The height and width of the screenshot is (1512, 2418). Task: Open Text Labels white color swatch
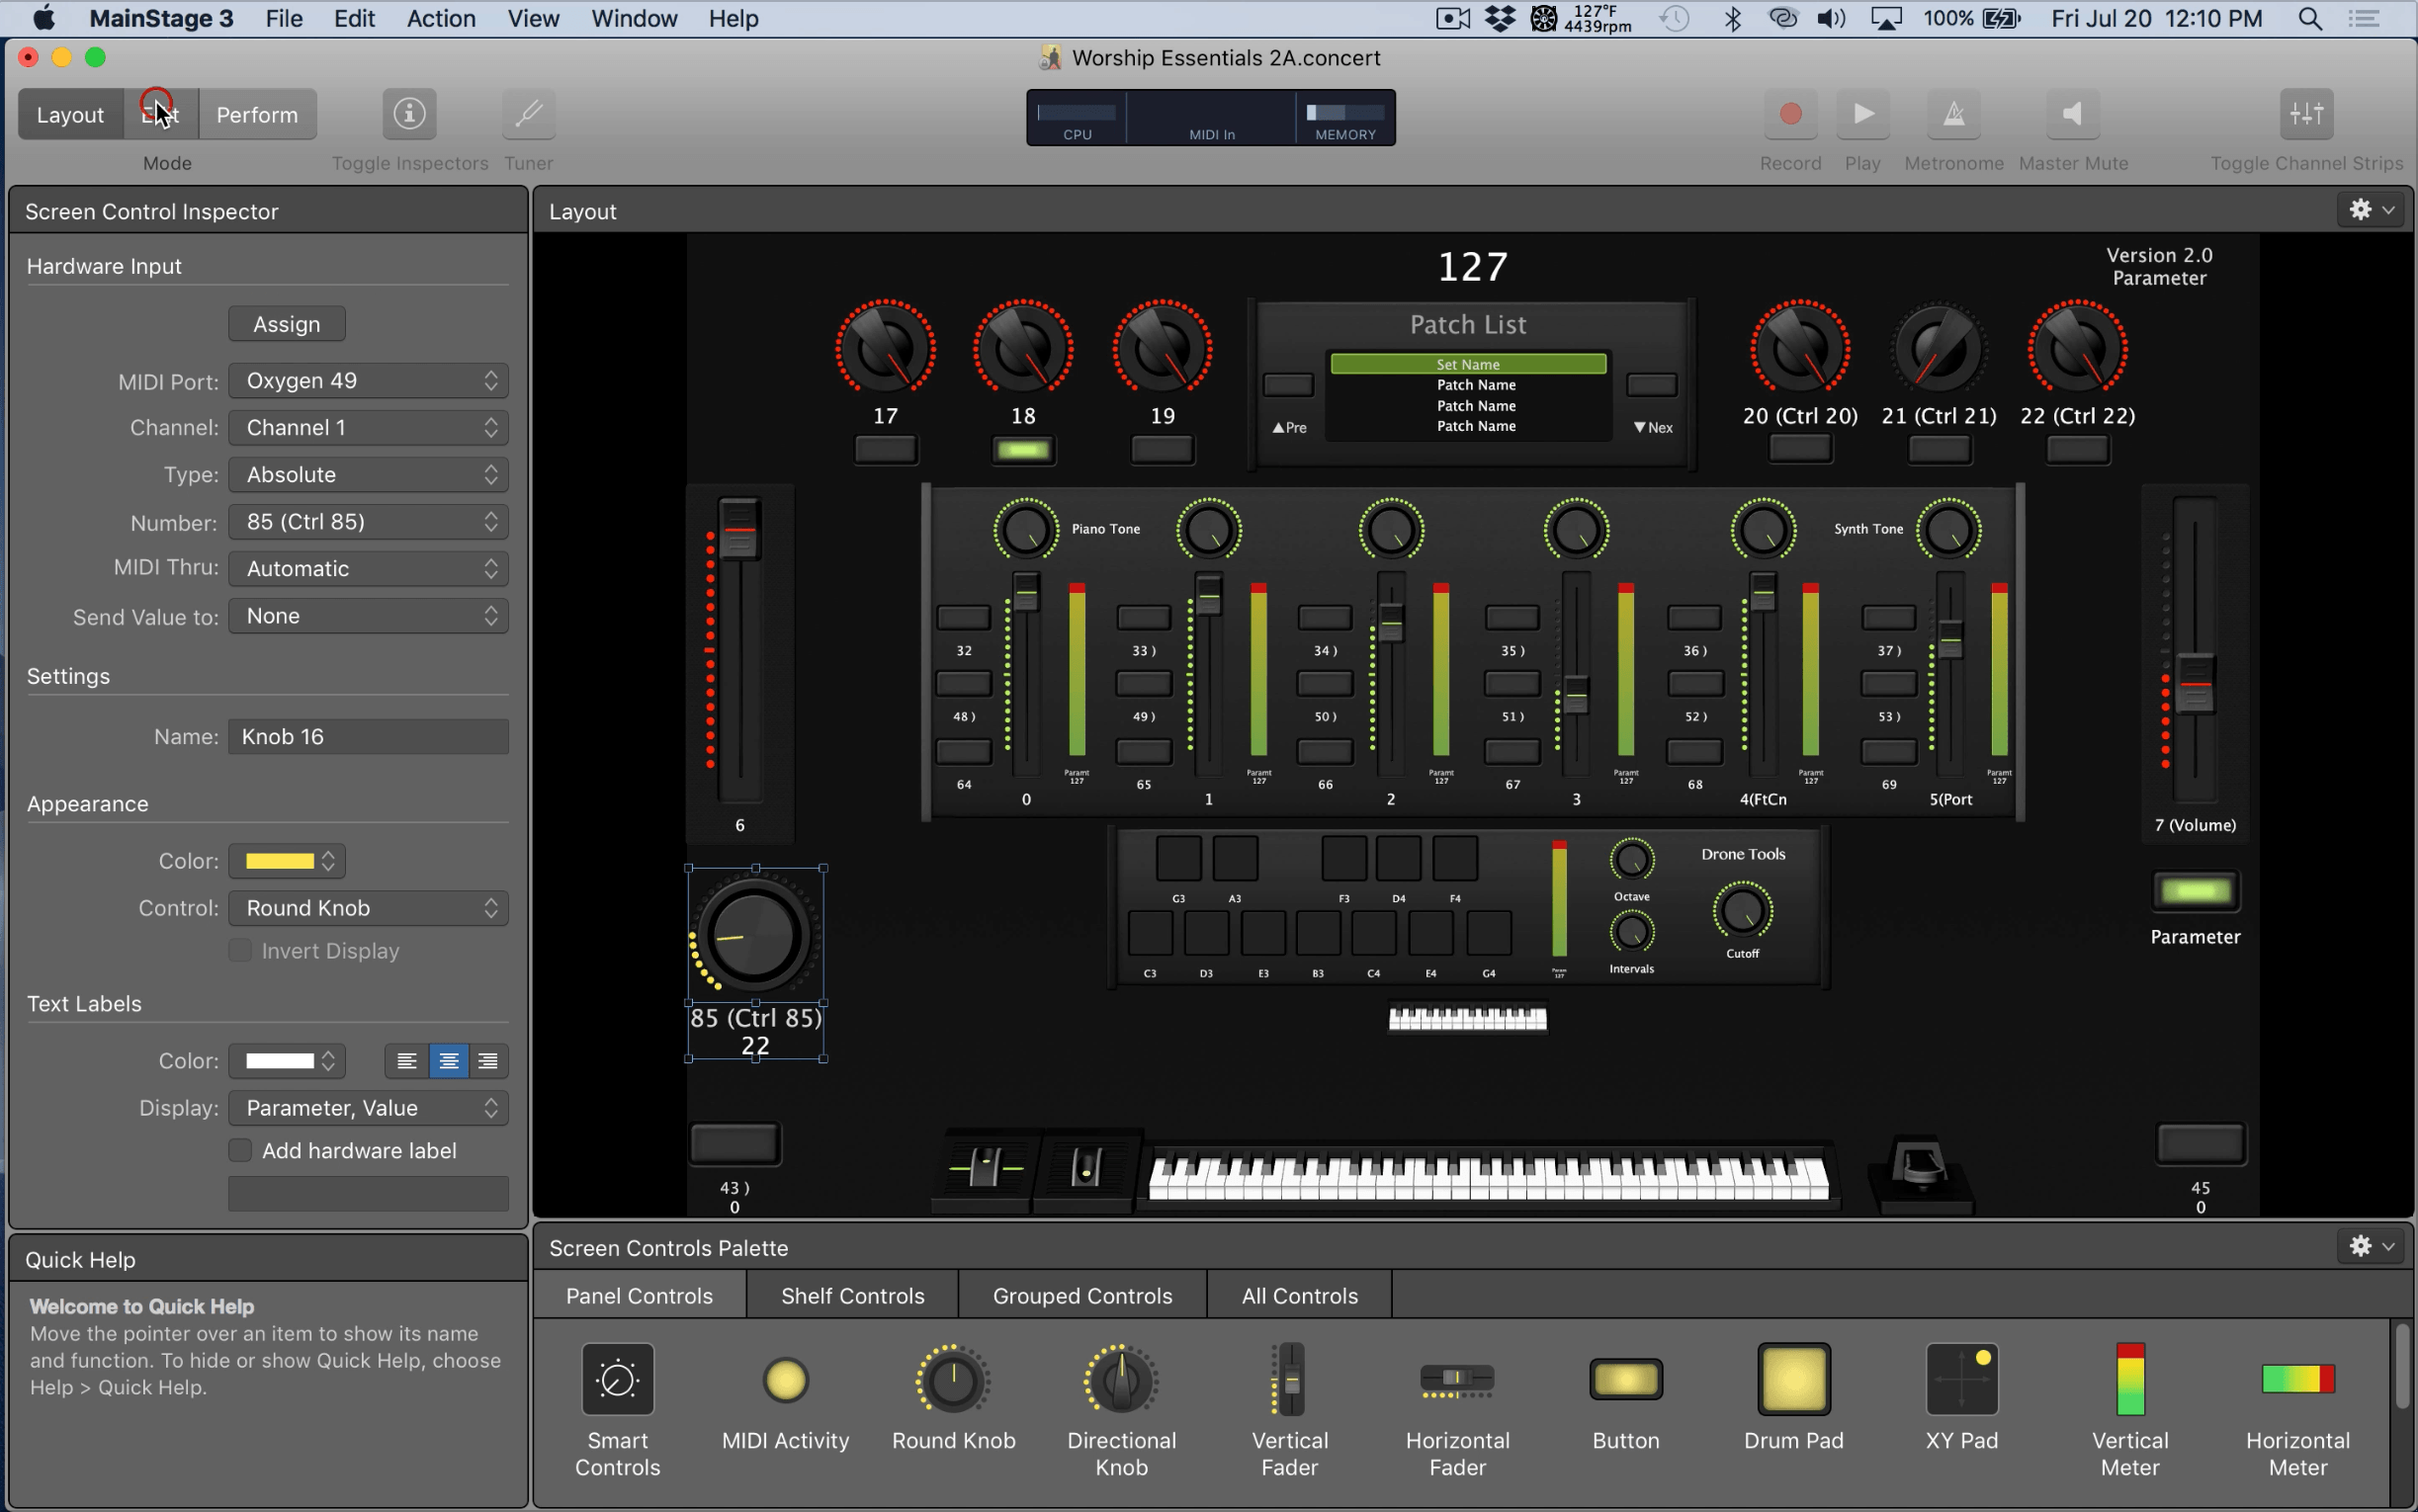[x=286, y=1061]
